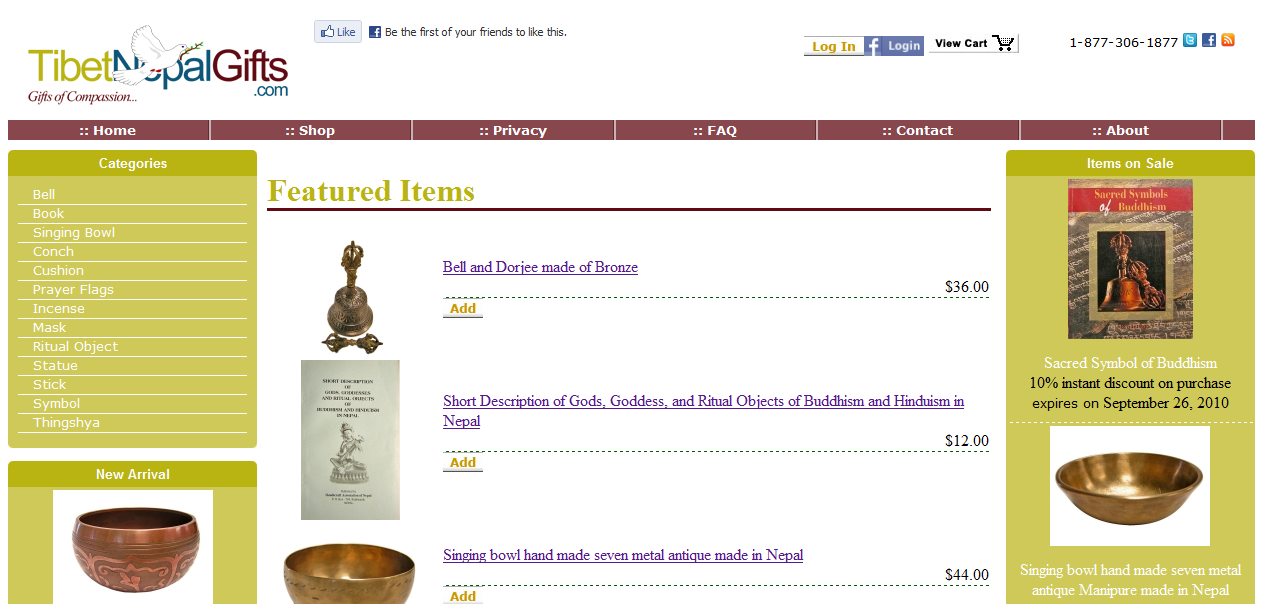Open the Shop menu item
Screen dimensions: 1265x606
click(x=310, y=130)
